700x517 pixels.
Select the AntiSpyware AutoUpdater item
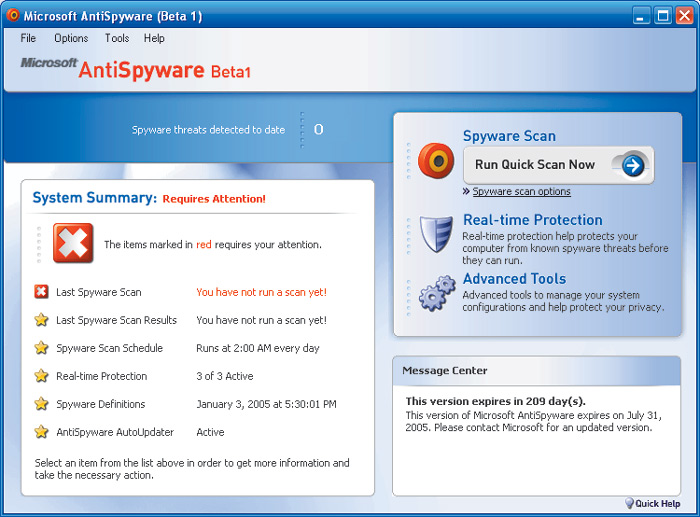115,432
